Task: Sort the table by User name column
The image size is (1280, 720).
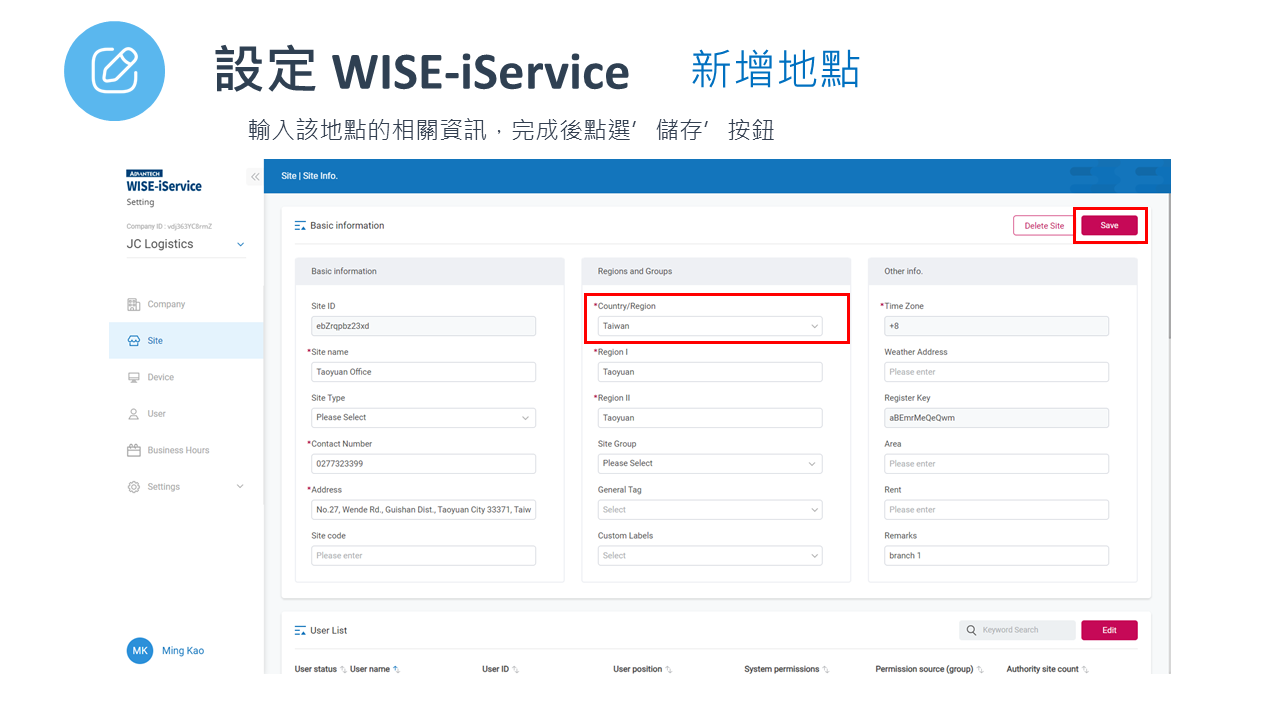Action: (x=395, y=669)
